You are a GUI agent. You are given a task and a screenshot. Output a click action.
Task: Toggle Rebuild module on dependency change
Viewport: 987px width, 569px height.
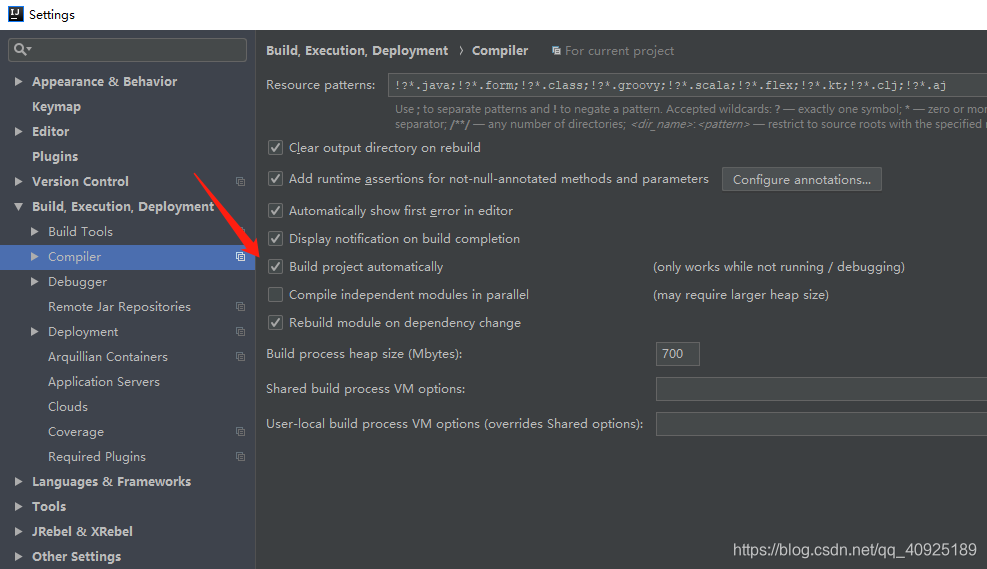tap(275, 322)
